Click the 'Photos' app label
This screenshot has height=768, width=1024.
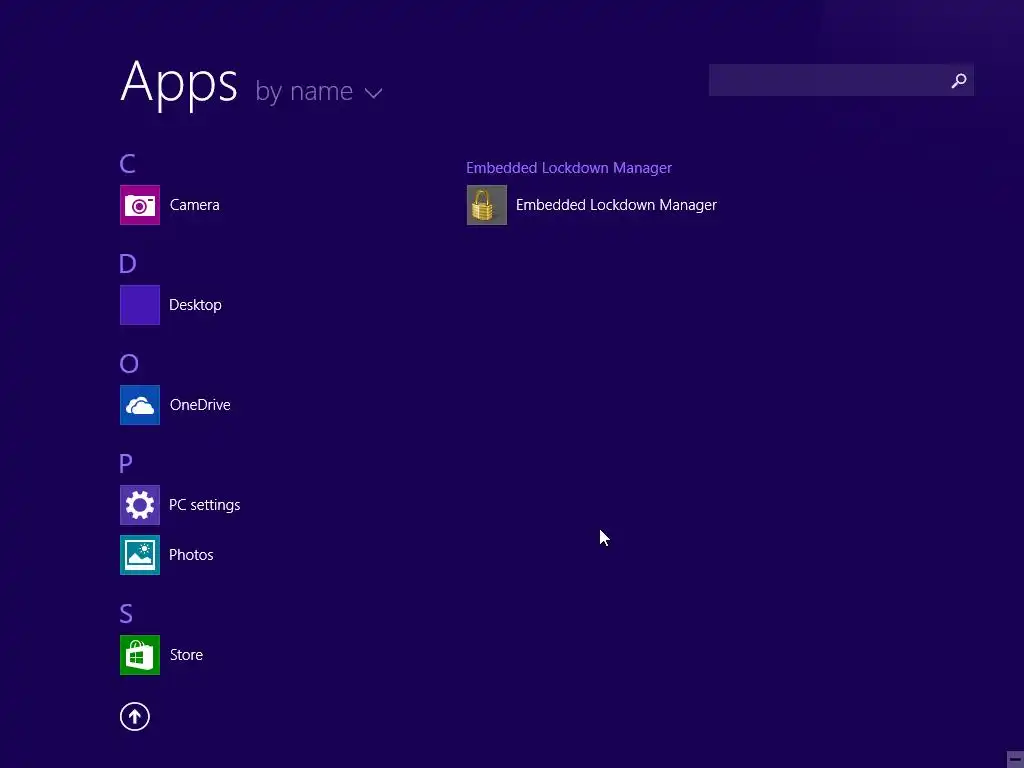coord(191,555)
